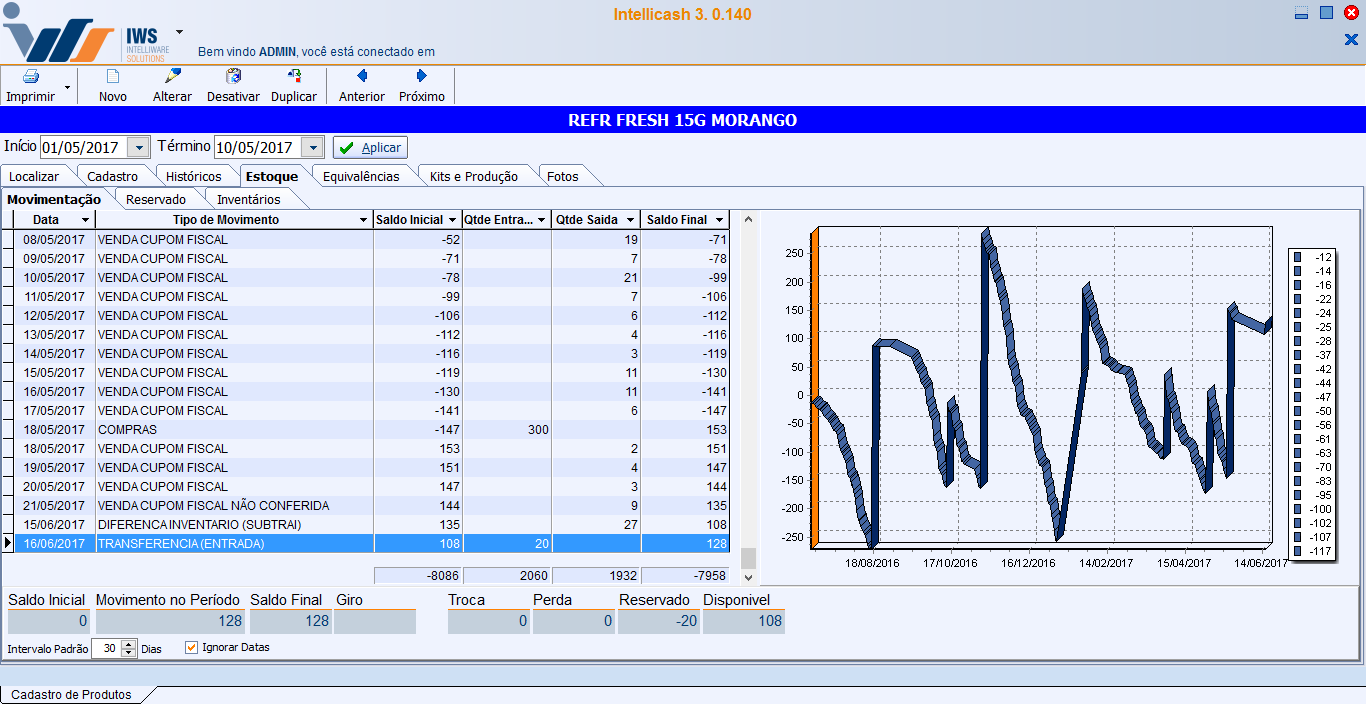
Task: Click the Início date input field
Action: point(84,147)
